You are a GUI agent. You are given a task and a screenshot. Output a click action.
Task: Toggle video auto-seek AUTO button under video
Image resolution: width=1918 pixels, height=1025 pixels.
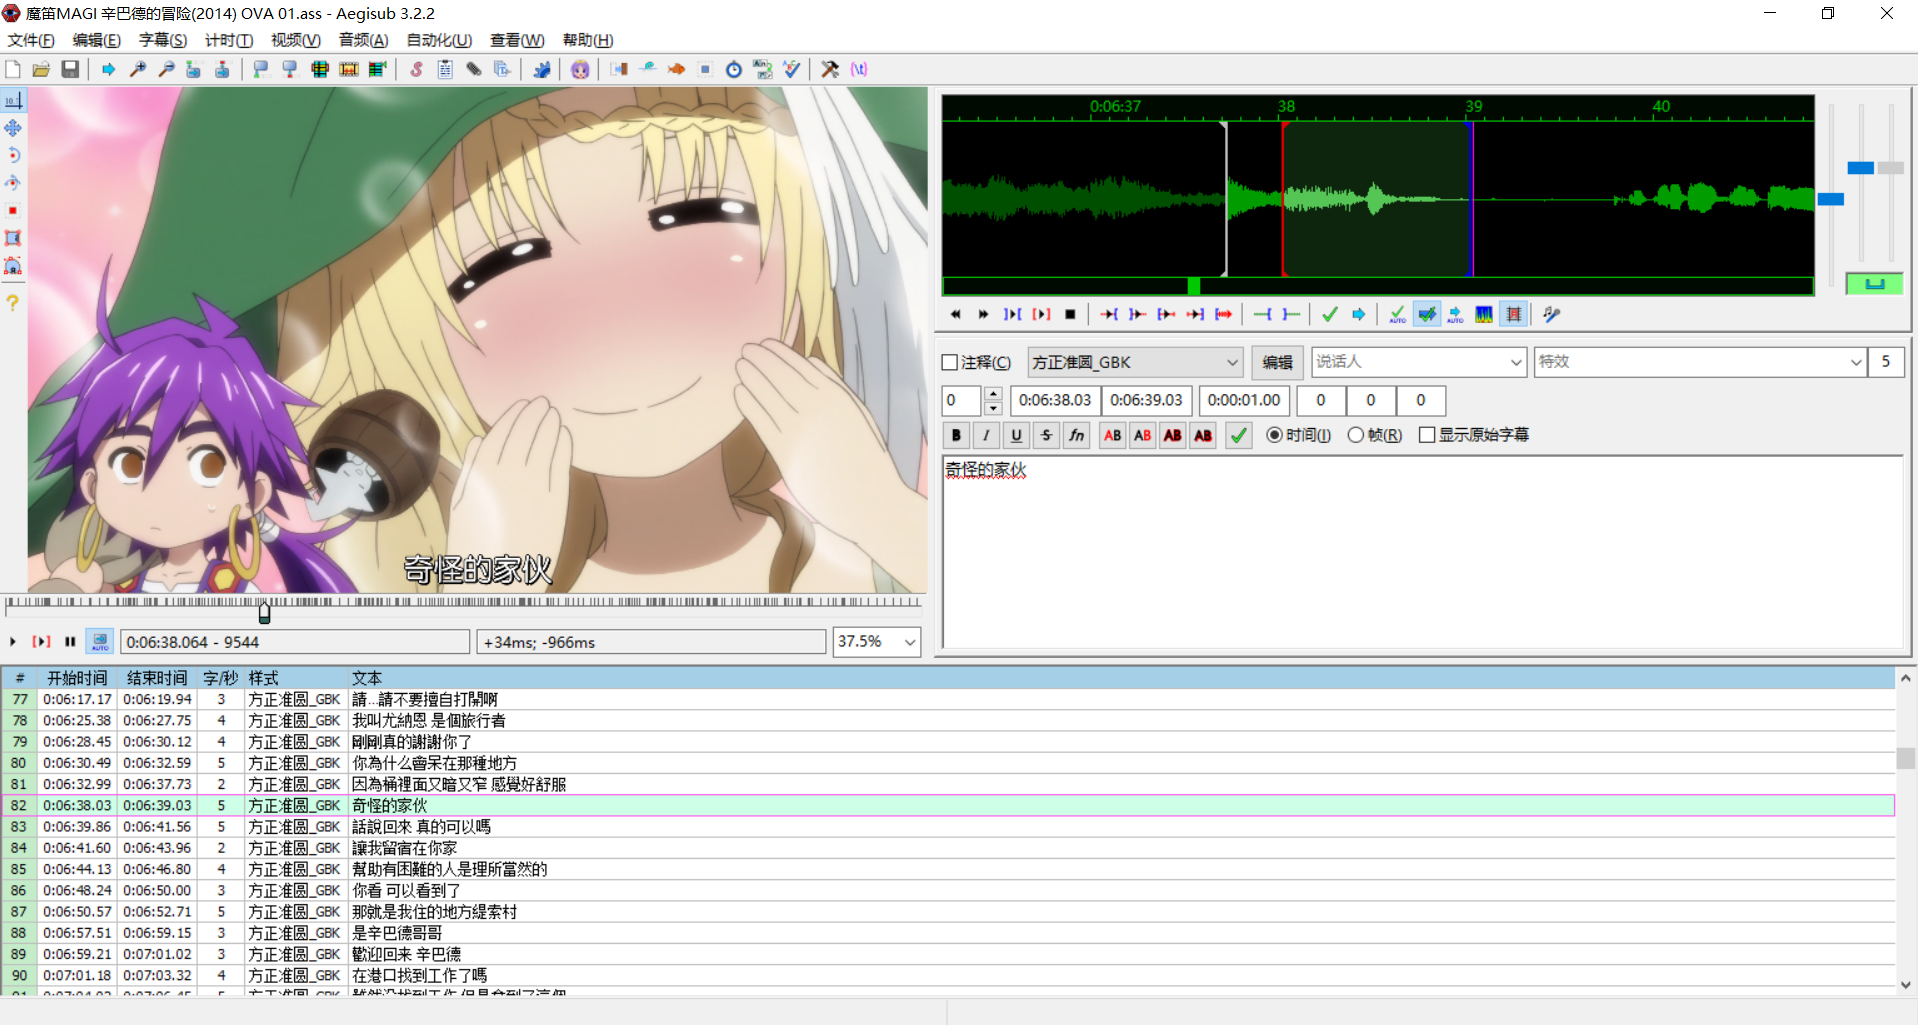click(100, 642)
